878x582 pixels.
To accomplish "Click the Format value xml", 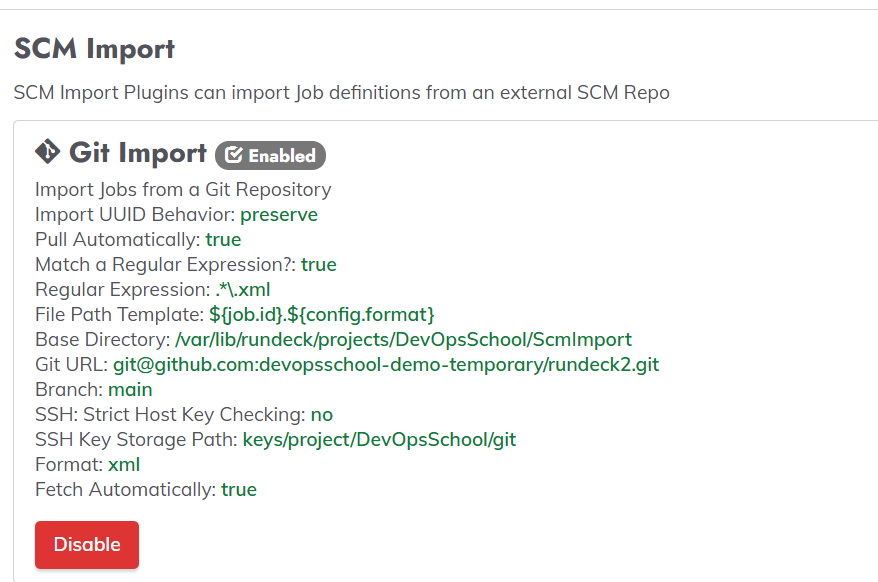I will (x=124, y=464).
